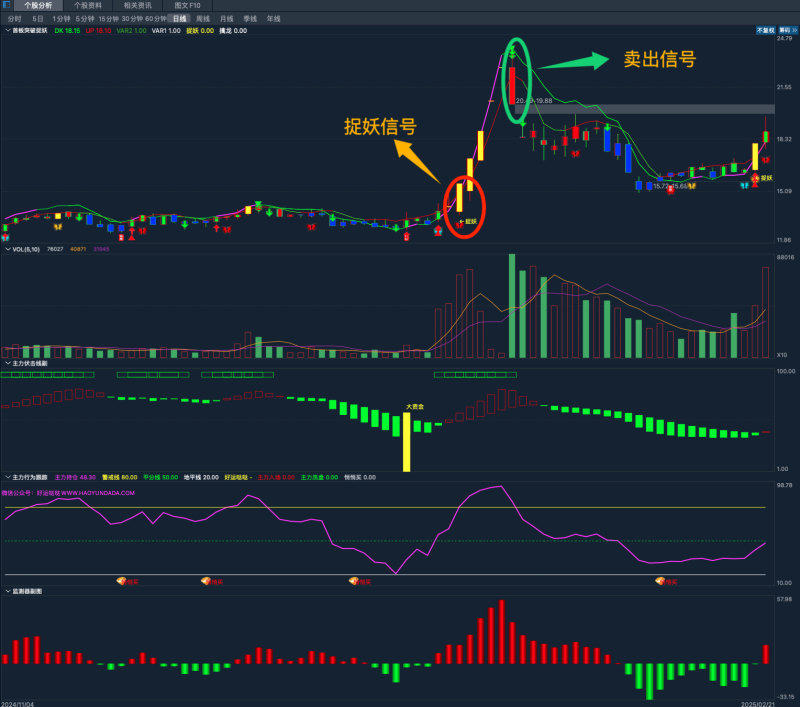Select the 分时 chart period
Image resolution: width=800 pixels, height=707 pixels.
pyautogui.click(x=14, y=19)
